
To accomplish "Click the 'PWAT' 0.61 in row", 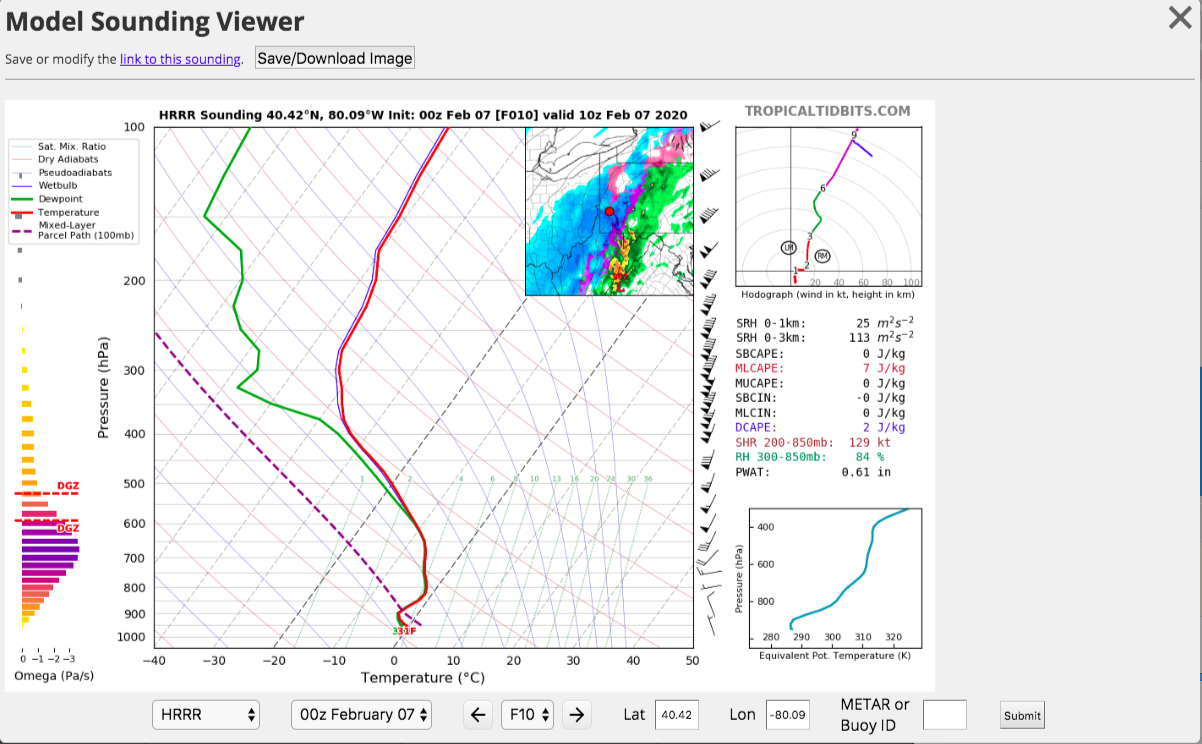I will click(x=813, y=472).
